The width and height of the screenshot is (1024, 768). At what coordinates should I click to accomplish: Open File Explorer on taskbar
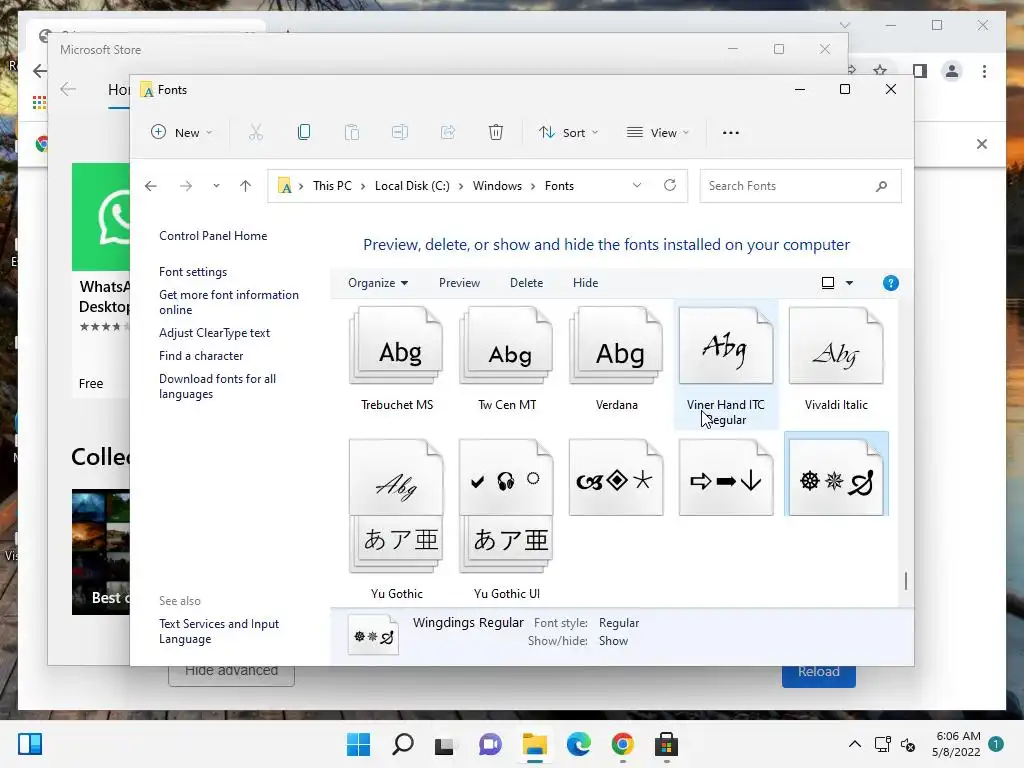[x=534, y=744]
